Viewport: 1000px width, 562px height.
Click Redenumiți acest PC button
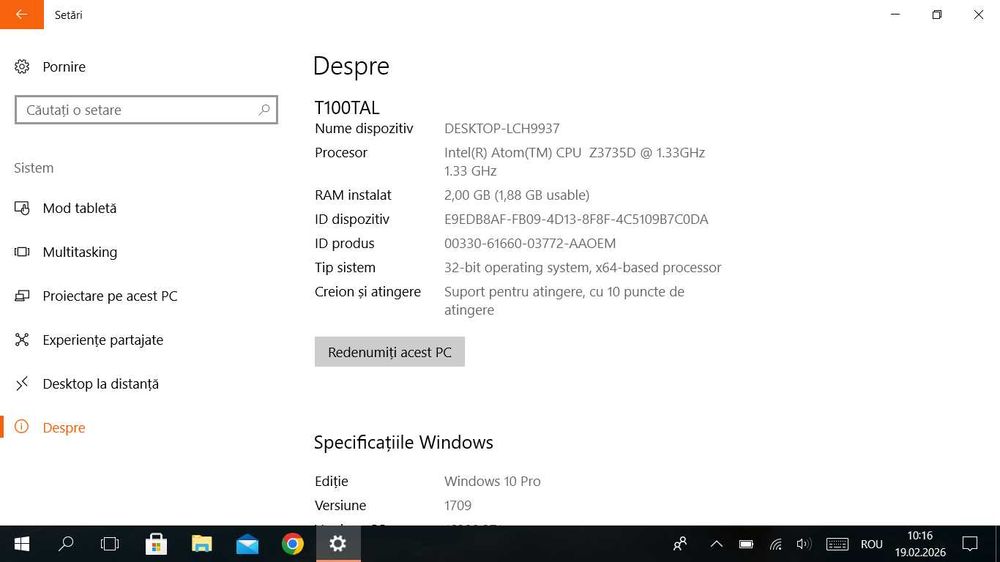point(390,351)
